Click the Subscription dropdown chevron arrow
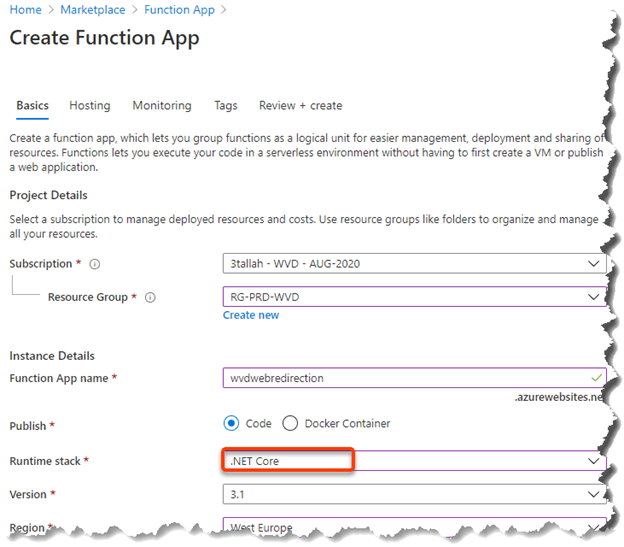 point(593,263)
